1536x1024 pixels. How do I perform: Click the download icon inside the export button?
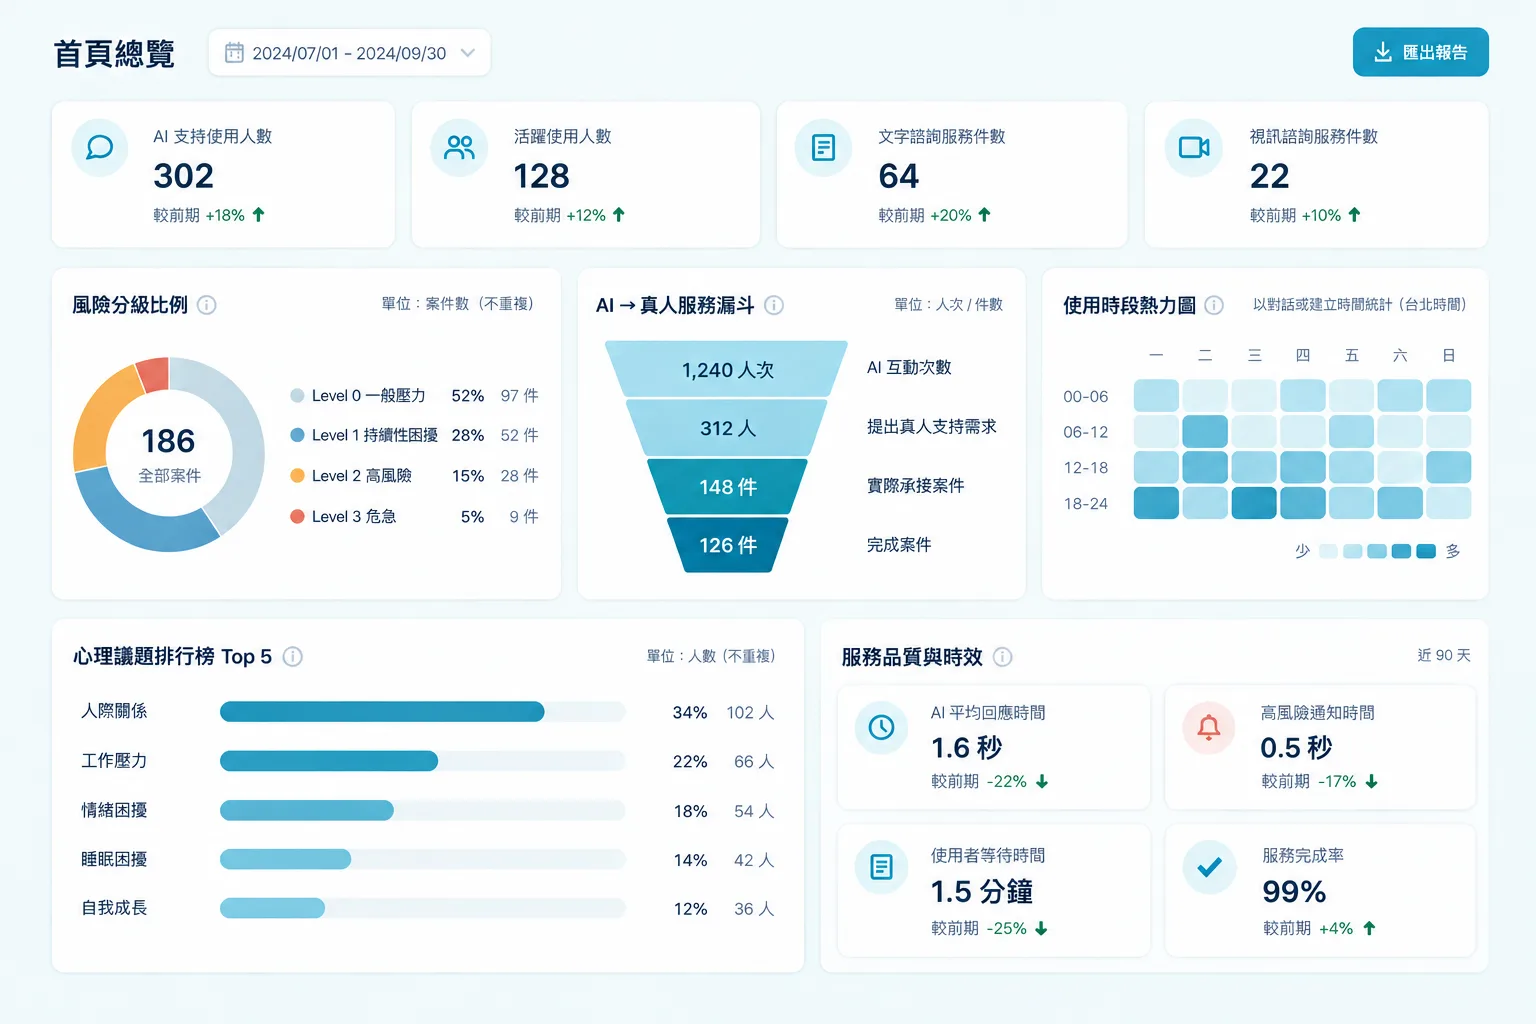click(x=1383, y=52)
